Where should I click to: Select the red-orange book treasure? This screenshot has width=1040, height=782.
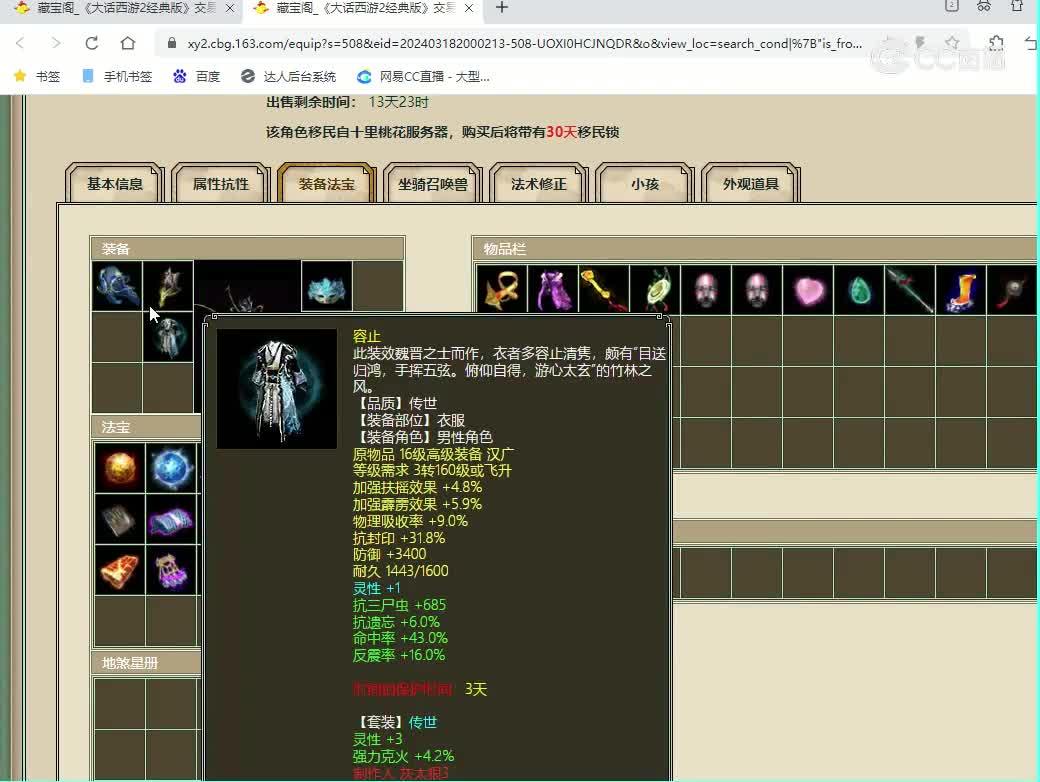(x=120, y=570)
